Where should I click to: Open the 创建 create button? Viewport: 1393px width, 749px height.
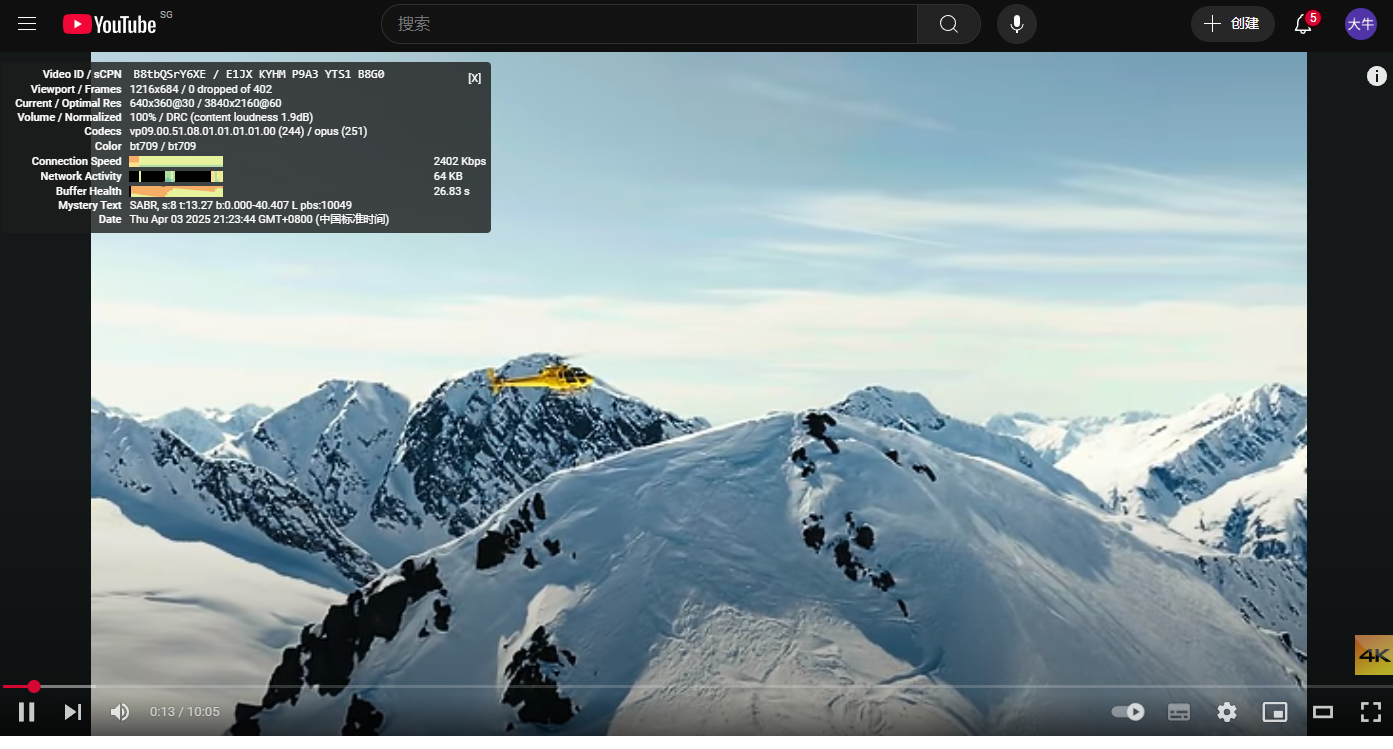point(1232,24)
